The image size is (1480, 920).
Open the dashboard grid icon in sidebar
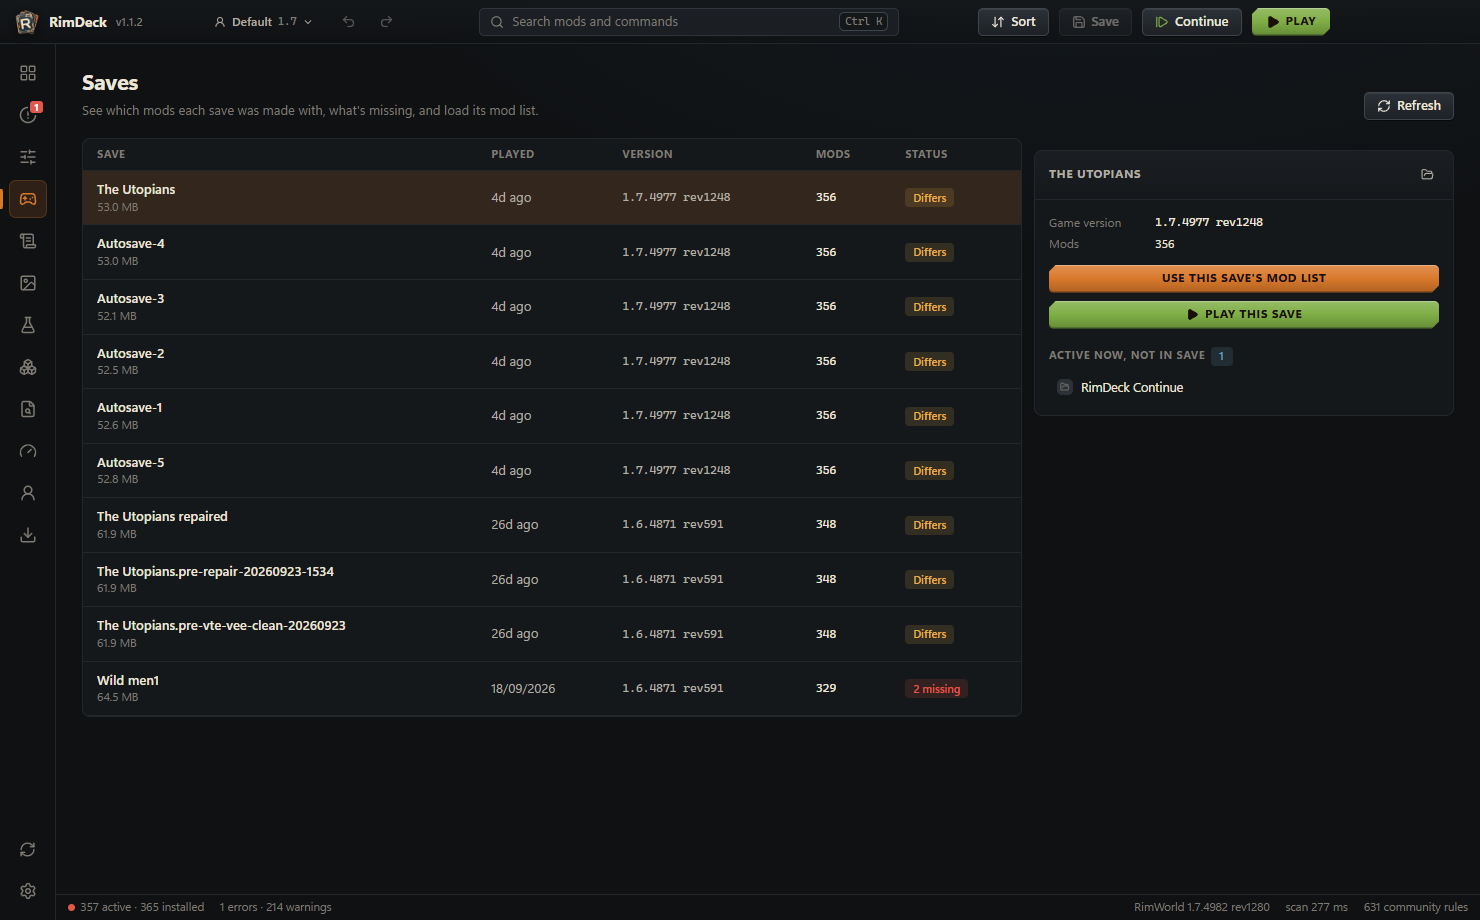pos(28,73)
